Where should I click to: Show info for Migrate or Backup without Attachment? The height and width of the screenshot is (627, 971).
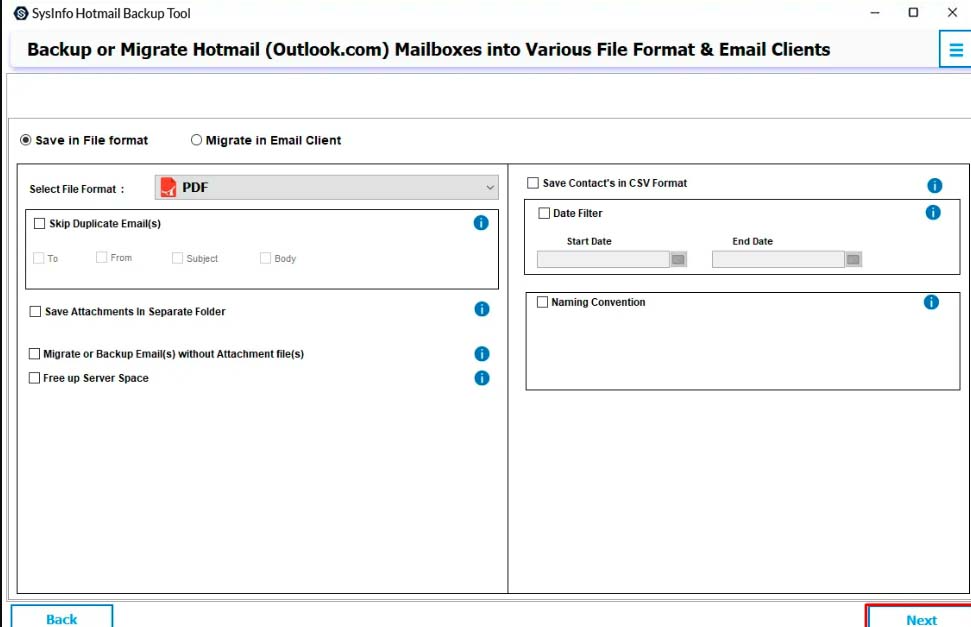pyautogui.click(x=482, y=354)
